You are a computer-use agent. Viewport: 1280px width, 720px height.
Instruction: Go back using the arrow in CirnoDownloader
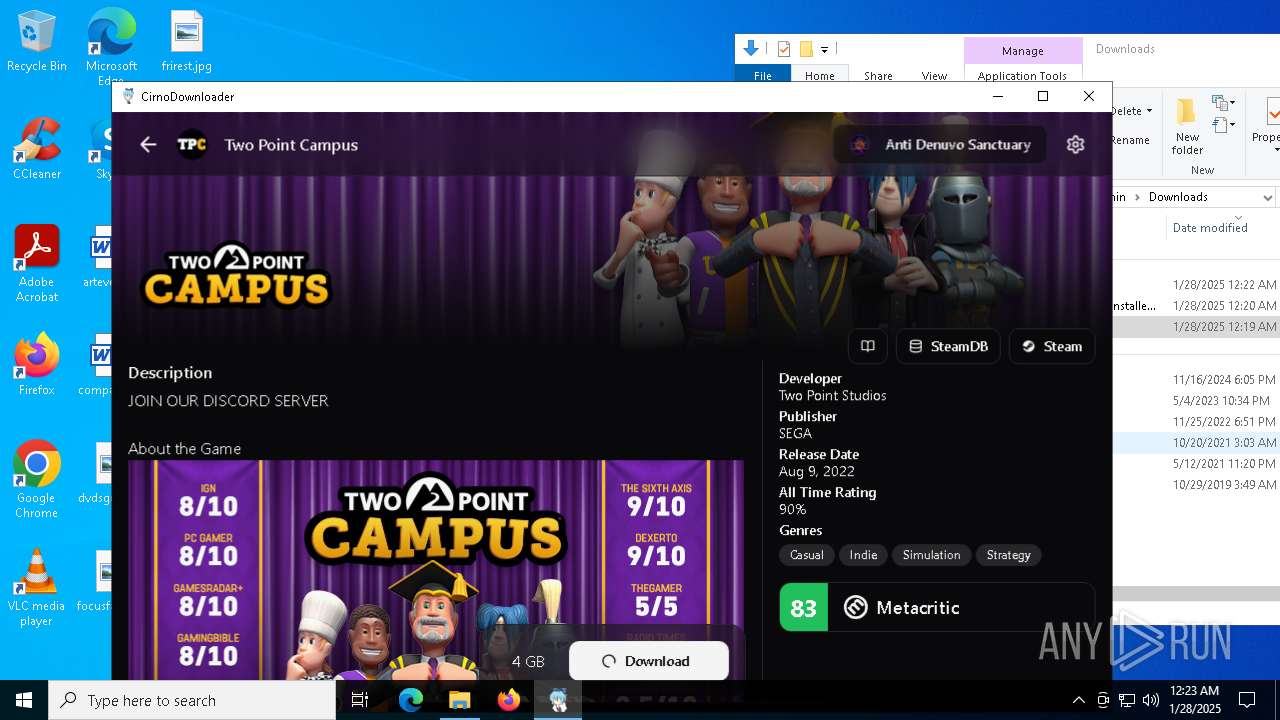[x=148, y=145]
